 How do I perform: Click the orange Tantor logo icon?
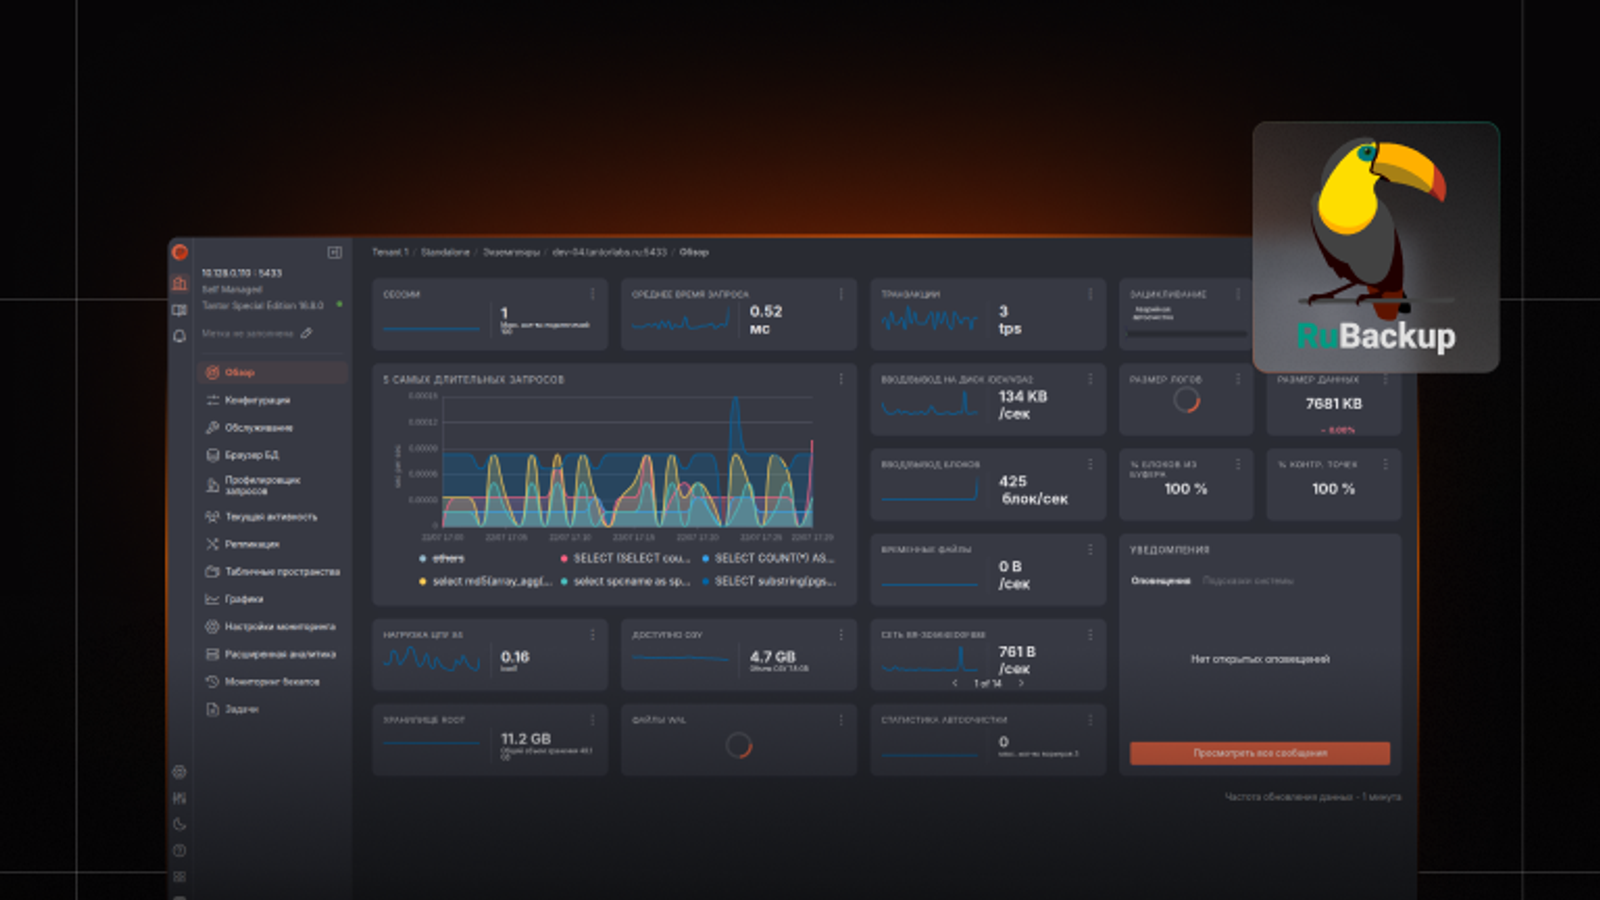point(180,252)
